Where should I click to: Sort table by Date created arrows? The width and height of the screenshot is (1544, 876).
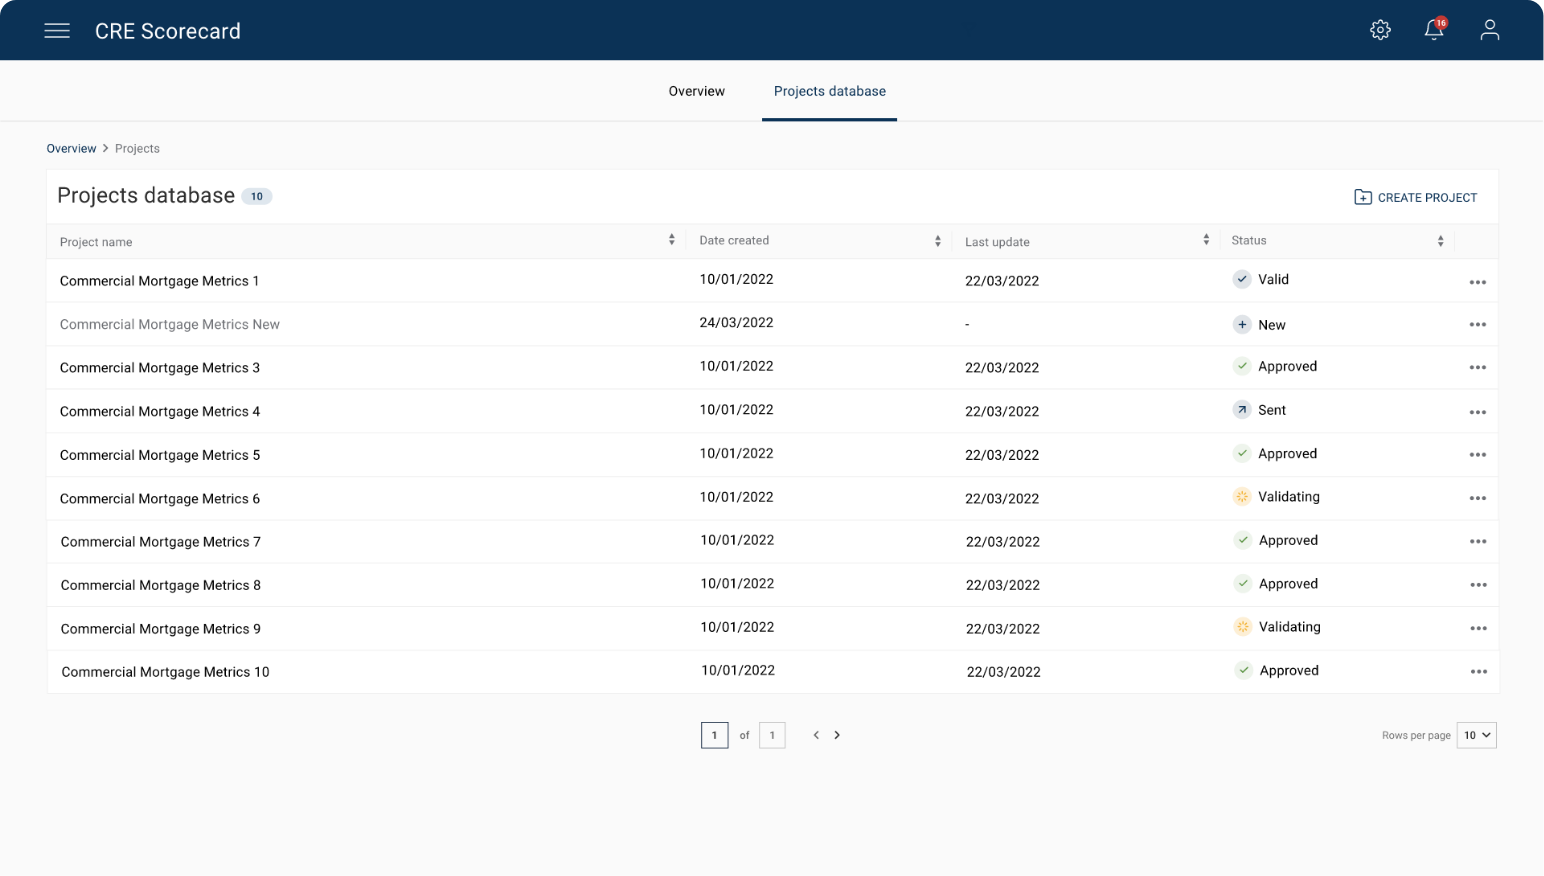(x=938, y=241)
